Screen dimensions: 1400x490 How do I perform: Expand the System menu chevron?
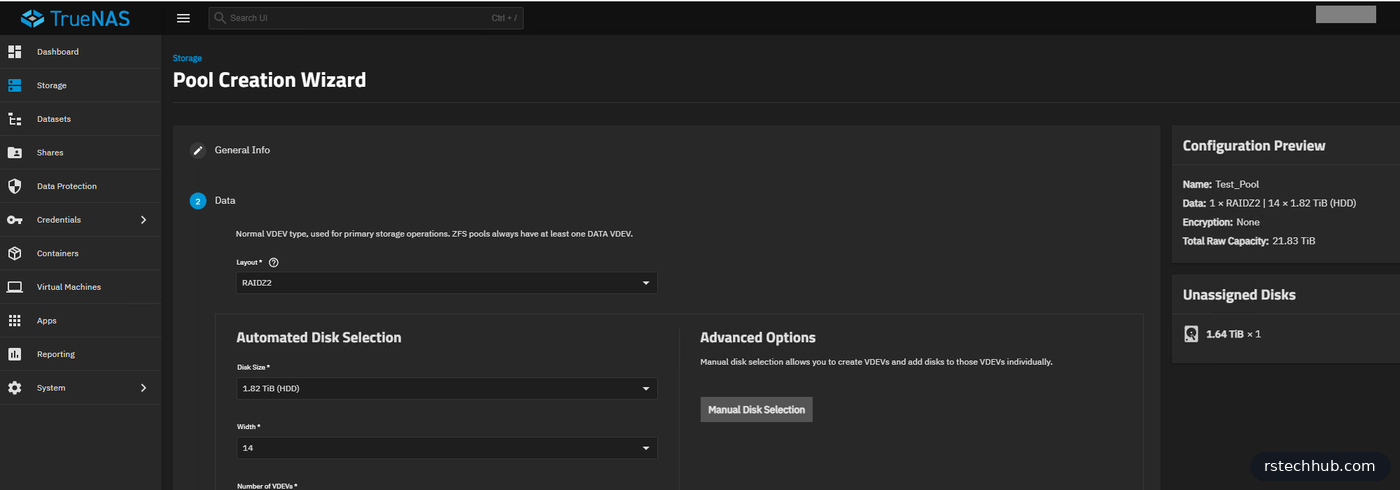pos(143,388)
